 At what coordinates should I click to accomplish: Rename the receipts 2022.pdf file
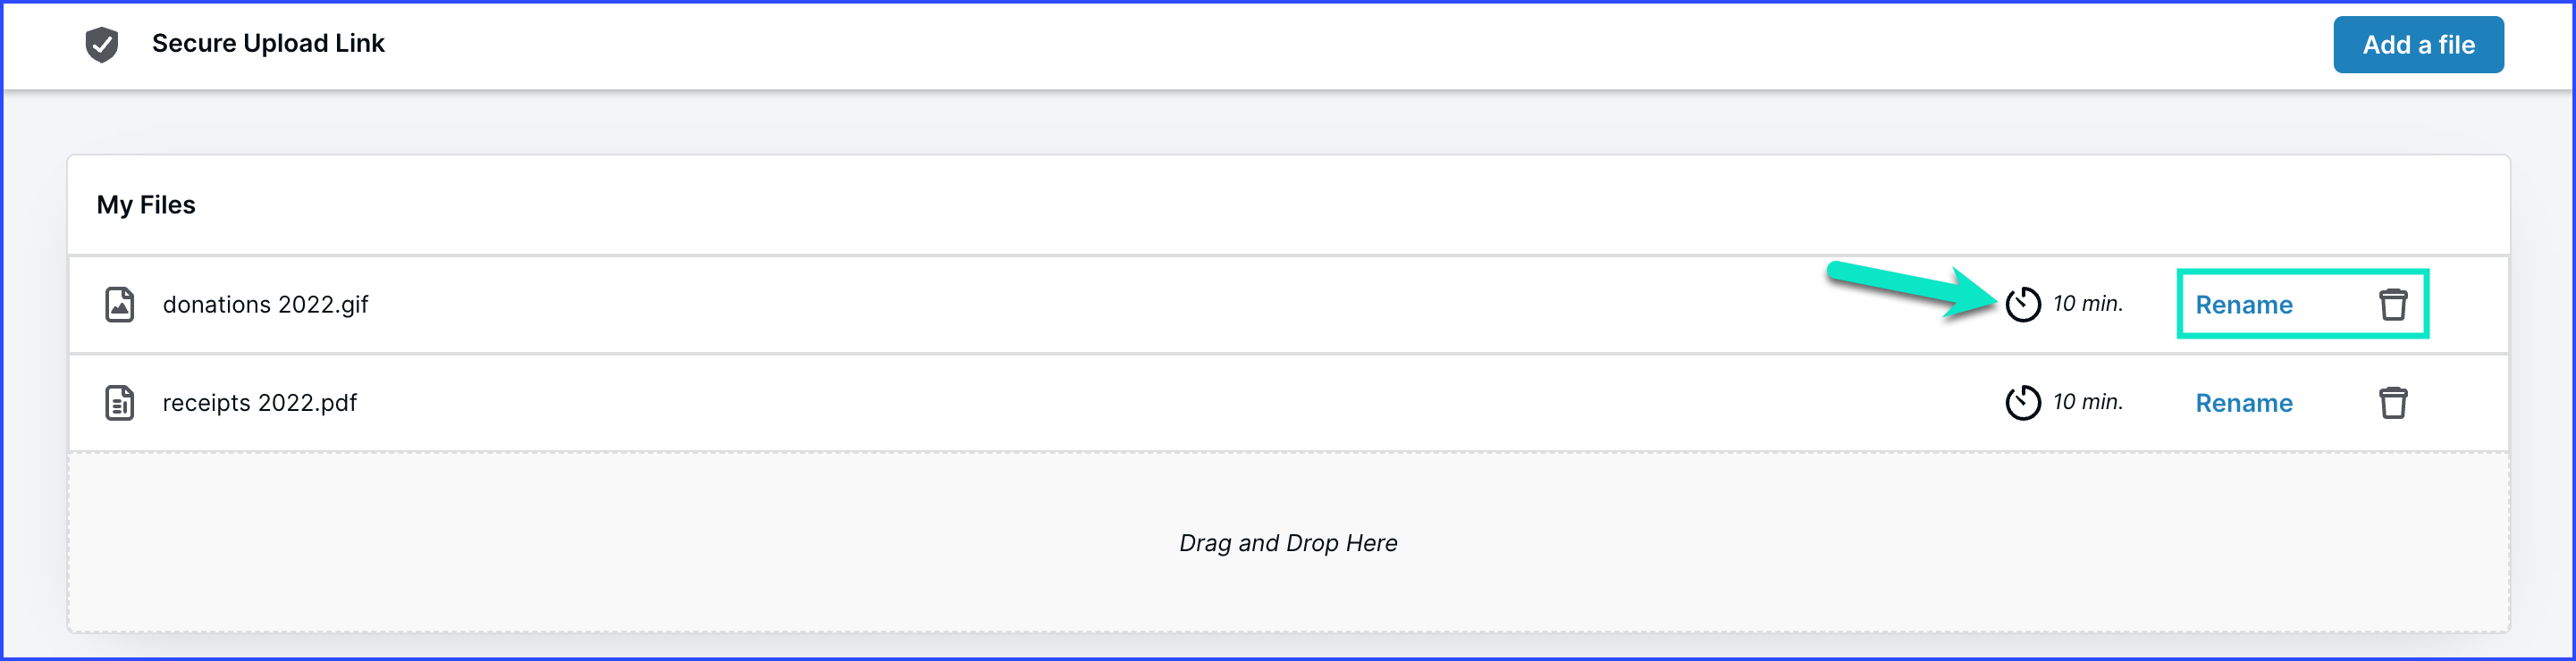pos(2243,402)
